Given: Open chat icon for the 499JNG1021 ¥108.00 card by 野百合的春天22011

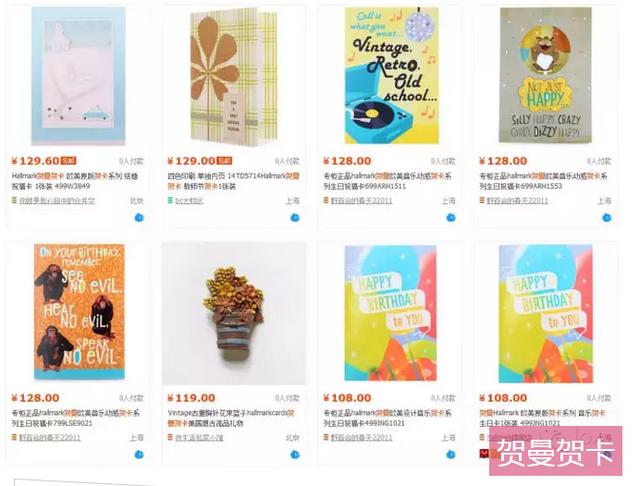Looking at the screenshot, I should click(451, 455).
